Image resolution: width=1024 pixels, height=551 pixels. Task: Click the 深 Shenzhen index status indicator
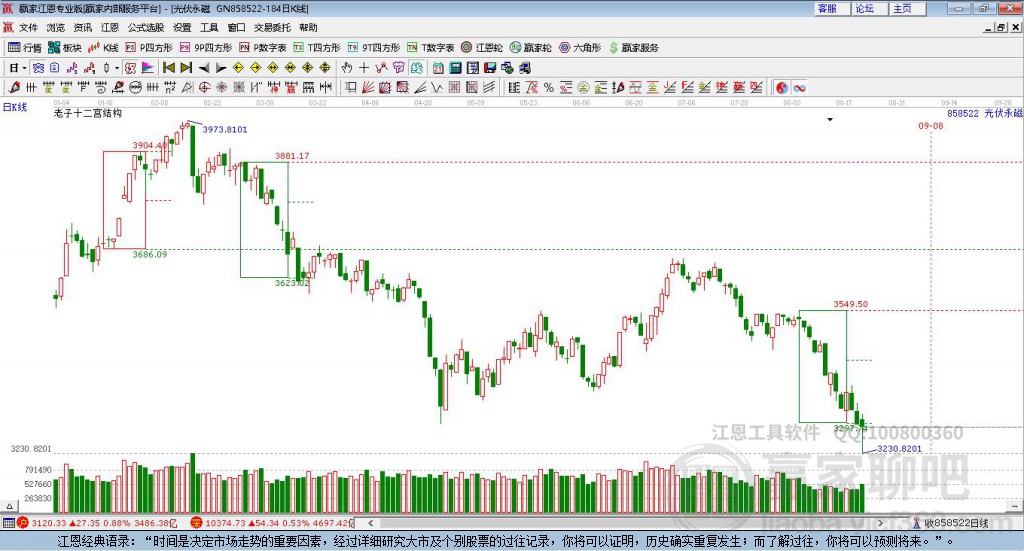[197, 523]
